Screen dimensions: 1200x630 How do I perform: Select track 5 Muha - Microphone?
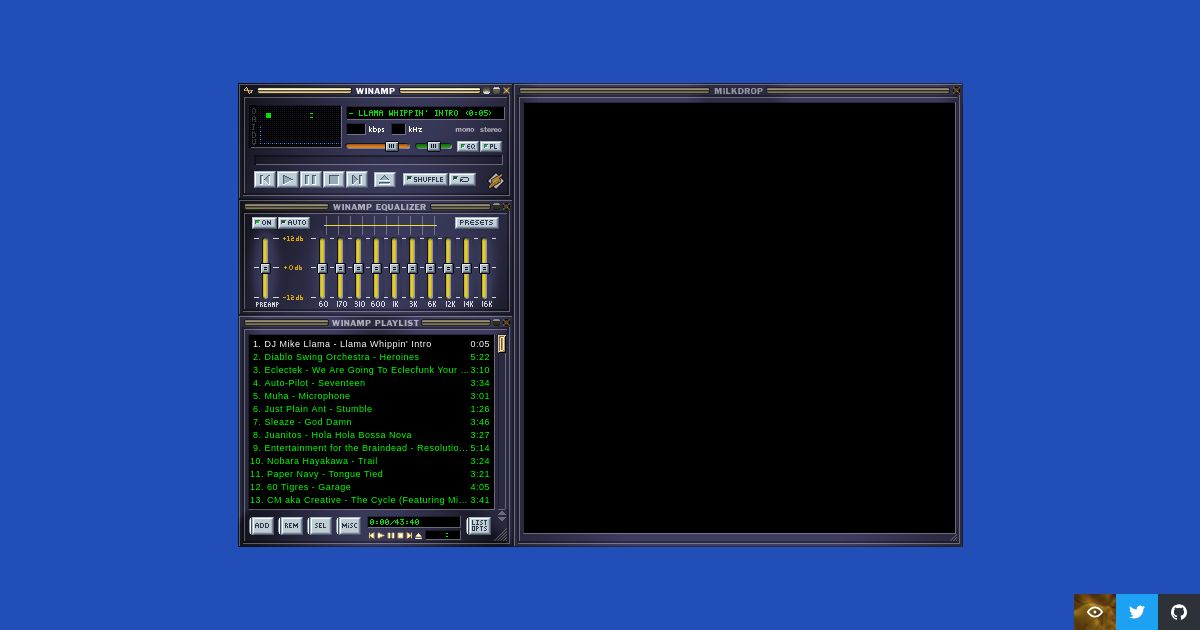point(371,396)
